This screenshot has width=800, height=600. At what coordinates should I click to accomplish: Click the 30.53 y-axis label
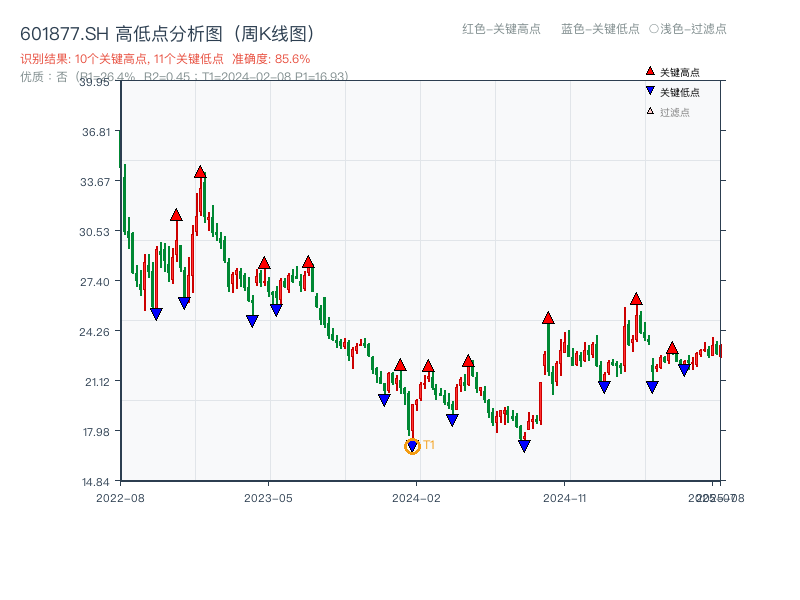94,232
